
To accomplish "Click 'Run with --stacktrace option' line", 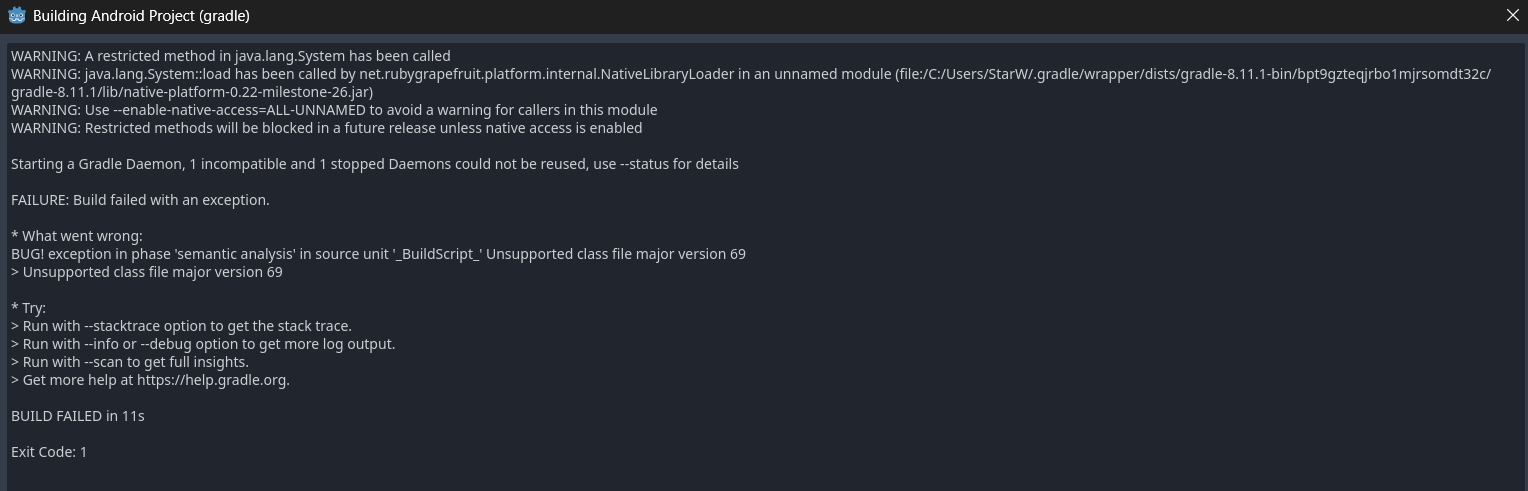I will [181, 326].
